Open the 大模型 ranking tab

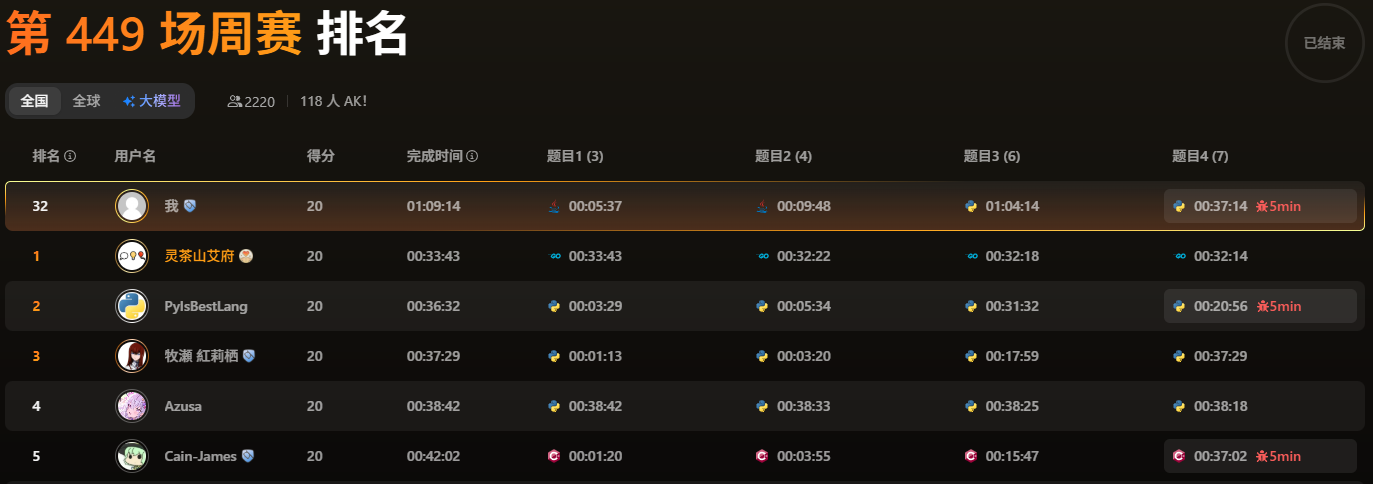152,101
